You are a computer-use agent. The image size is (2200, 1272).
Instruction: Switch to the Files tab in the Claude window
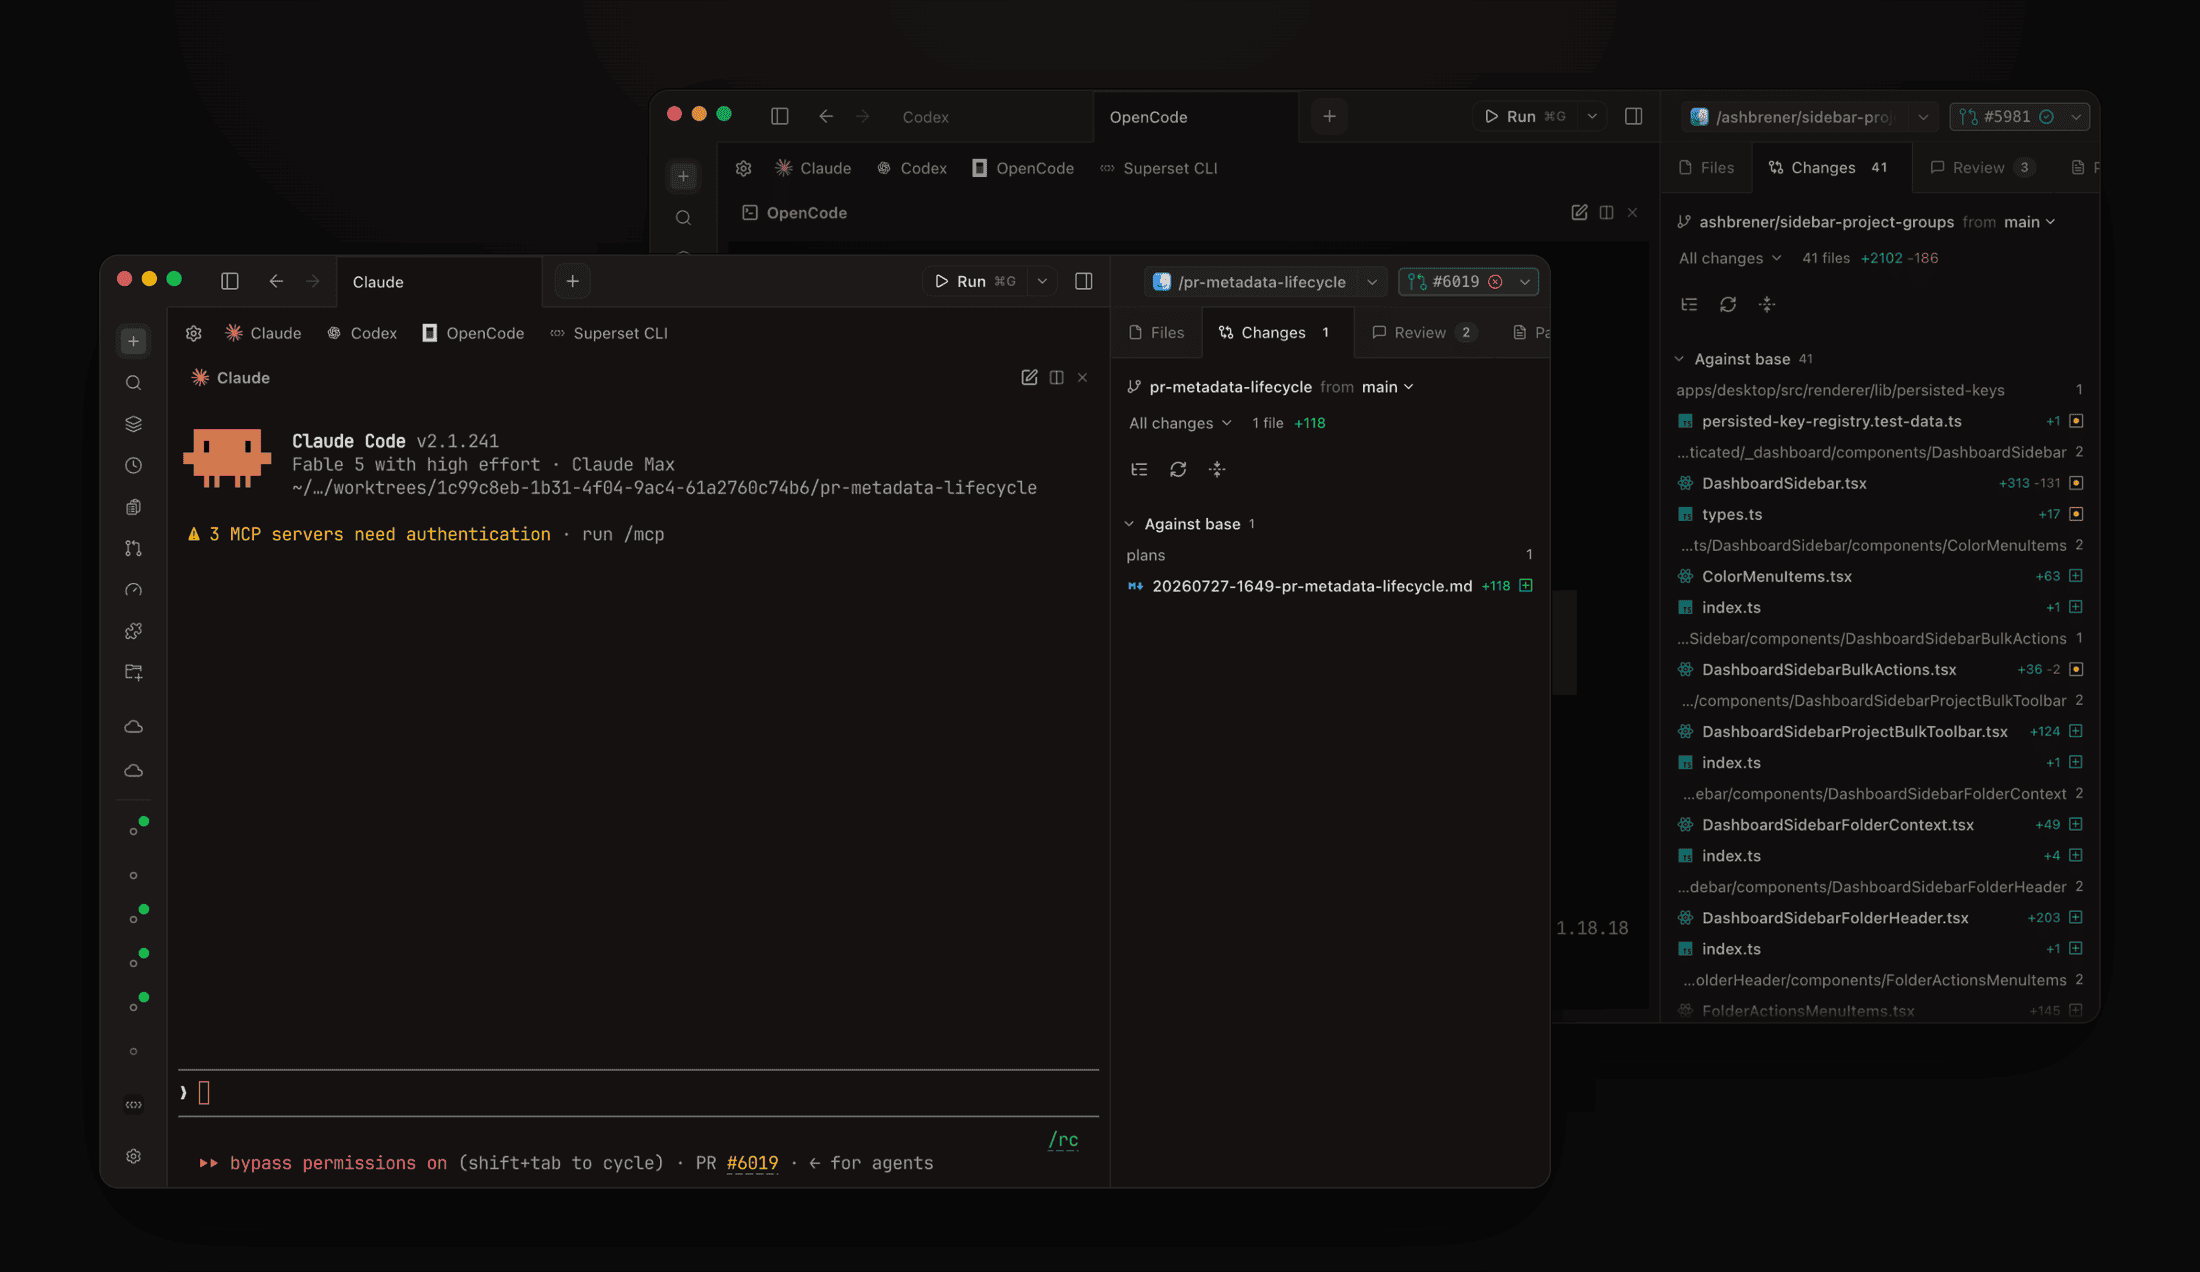[1156, 332]
